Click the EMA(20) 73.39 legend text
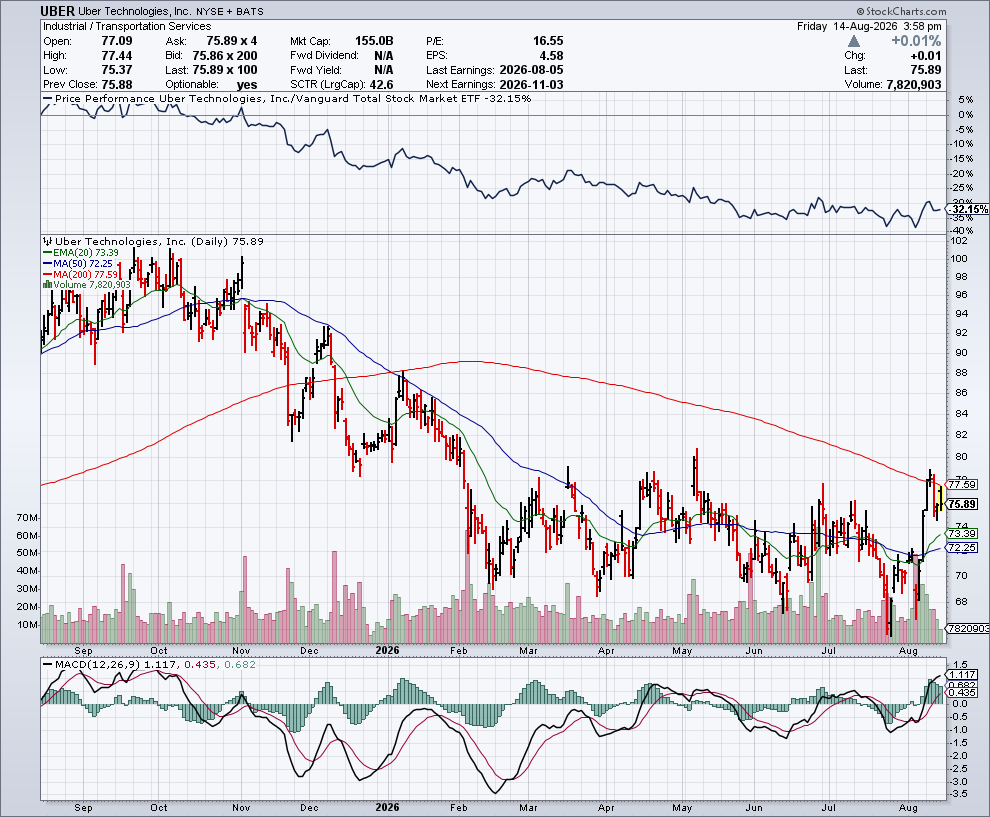Viewport: 990px width, 817px height. 86,253
